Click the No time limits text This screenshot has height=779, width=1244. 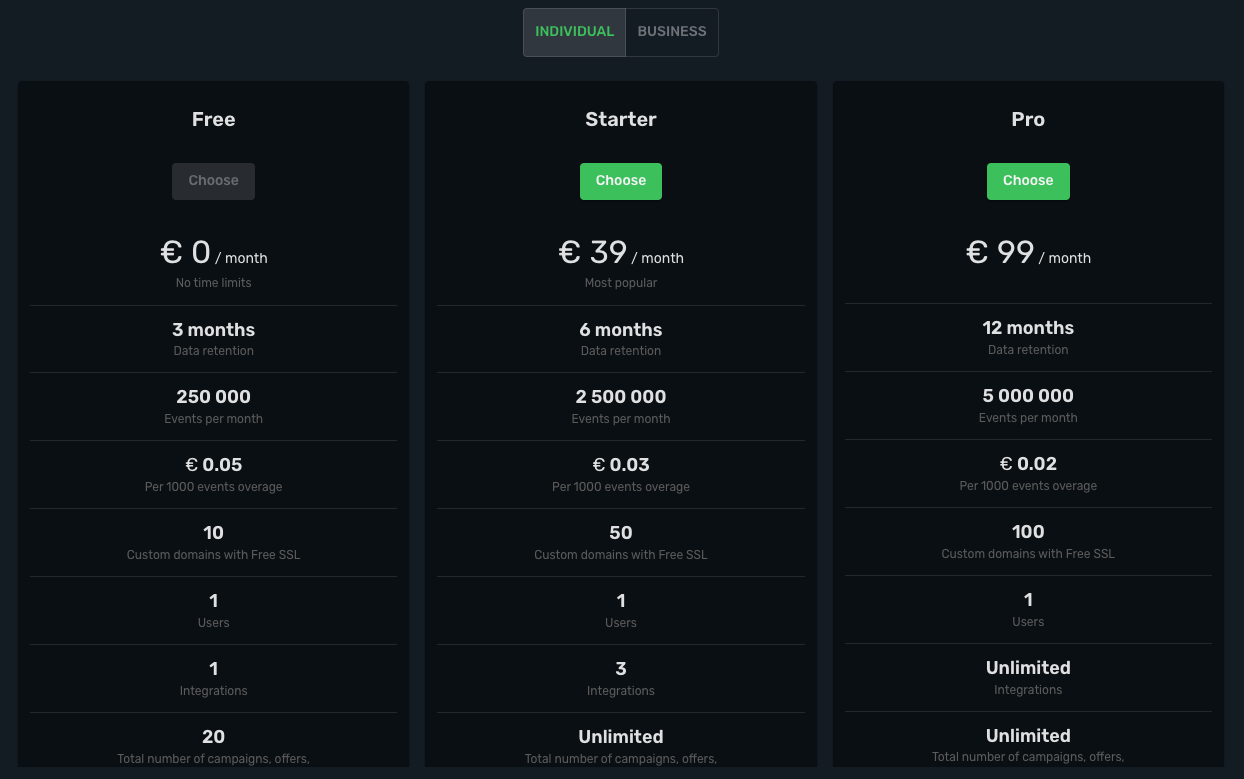(x=213, y=283)
